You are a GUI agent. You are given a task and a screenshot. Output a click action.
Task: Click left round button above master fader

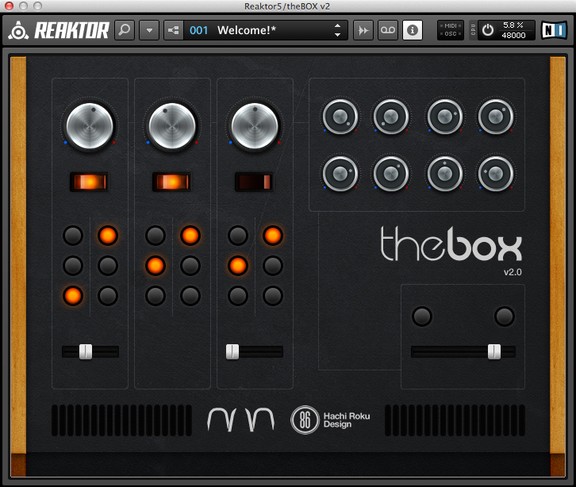coord(422,316)
